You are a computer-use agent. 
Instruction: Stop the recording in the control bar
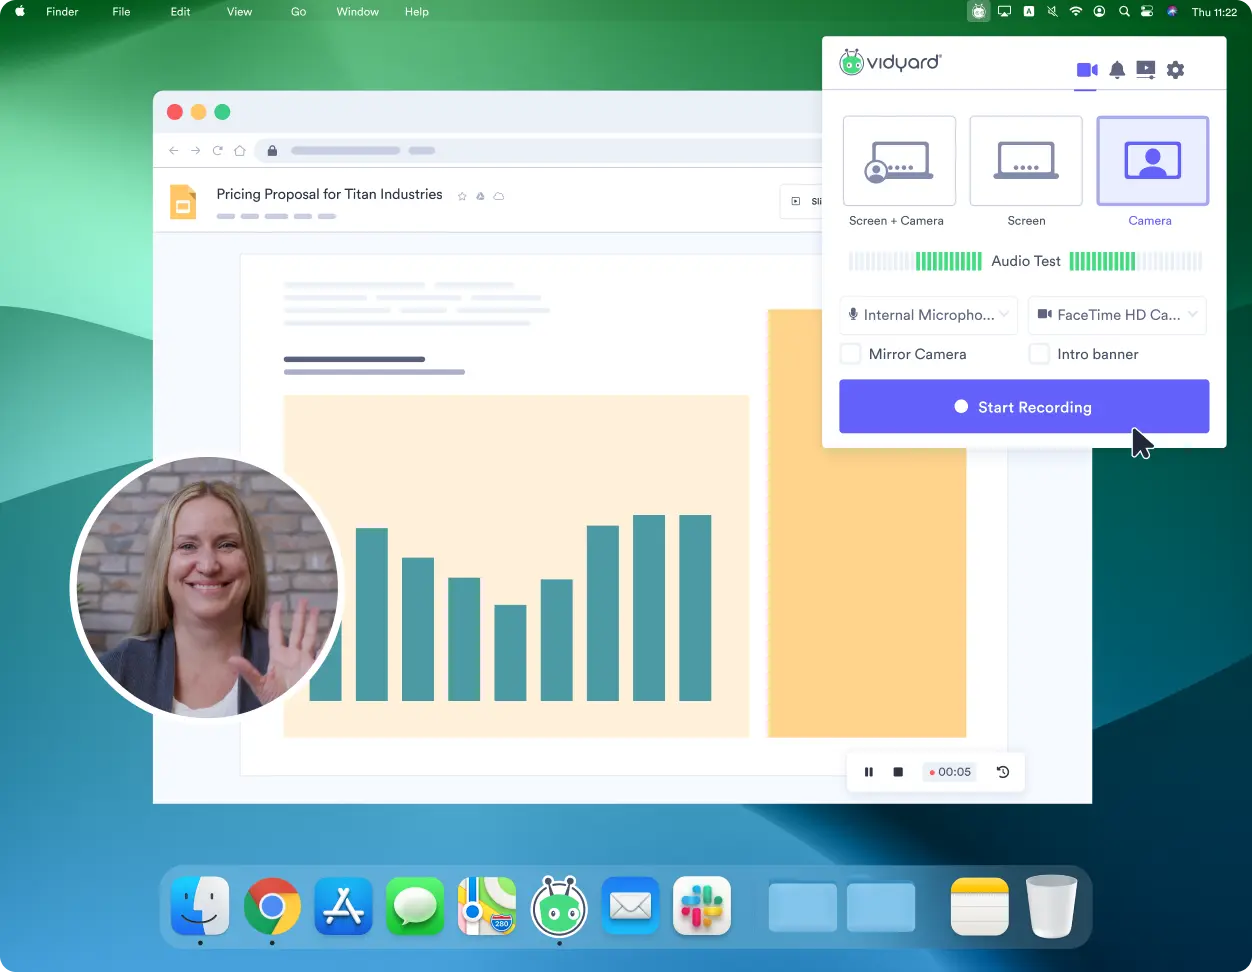click(898, 772)
